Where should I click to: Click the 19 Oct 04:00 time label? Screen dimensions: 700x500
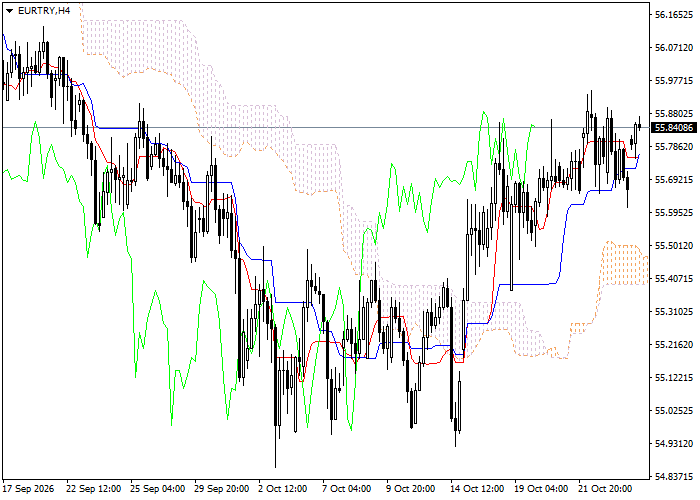pyautogui.click(x=541, y=489)
